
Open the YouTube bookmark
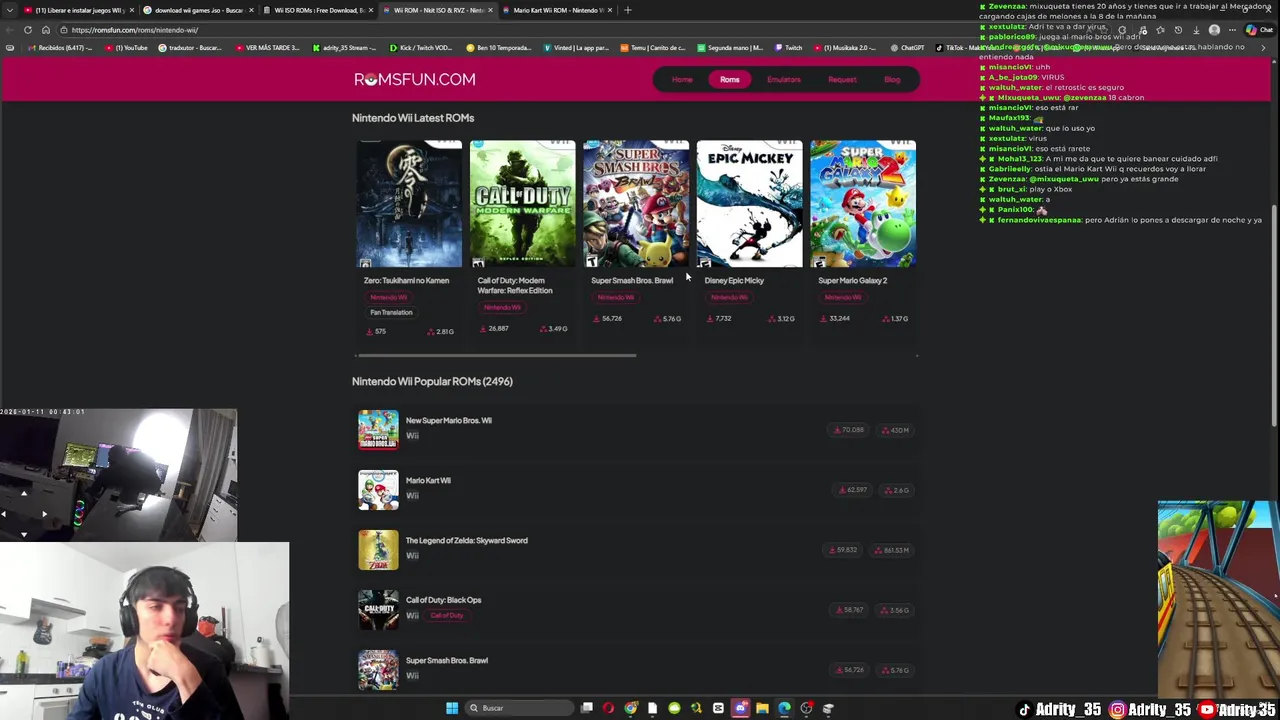(x=127, y=48)
